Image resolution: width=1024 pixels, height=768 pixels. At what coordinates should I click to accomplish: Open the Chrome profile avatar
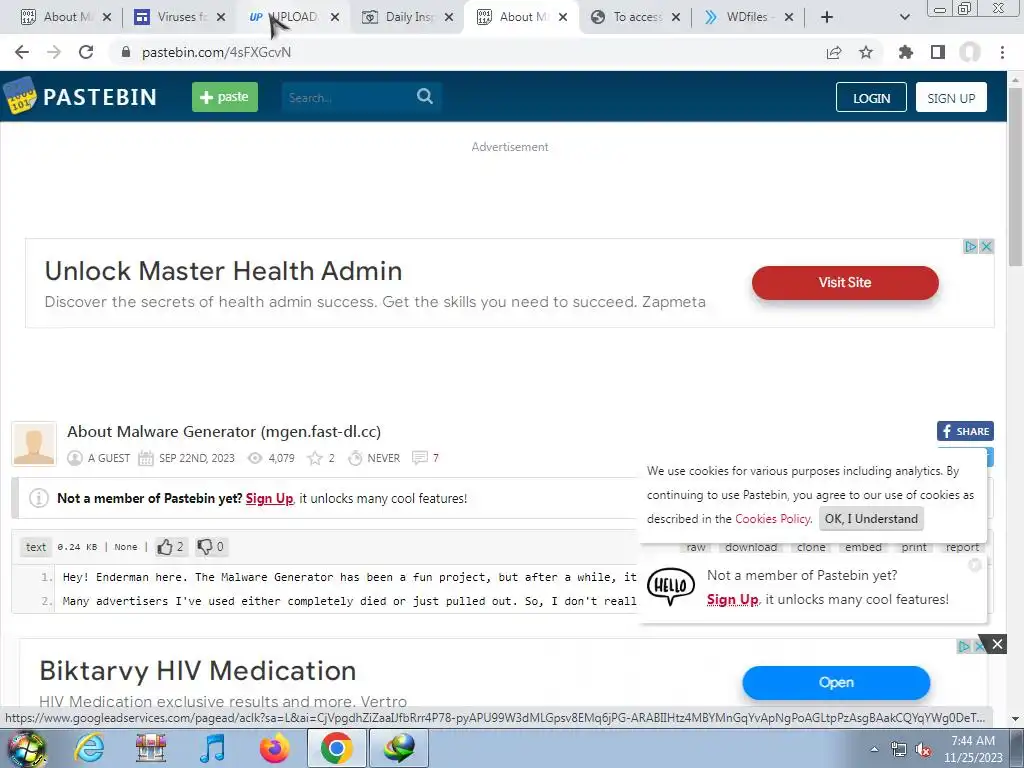pyautogui.click(x=970, y=52)
